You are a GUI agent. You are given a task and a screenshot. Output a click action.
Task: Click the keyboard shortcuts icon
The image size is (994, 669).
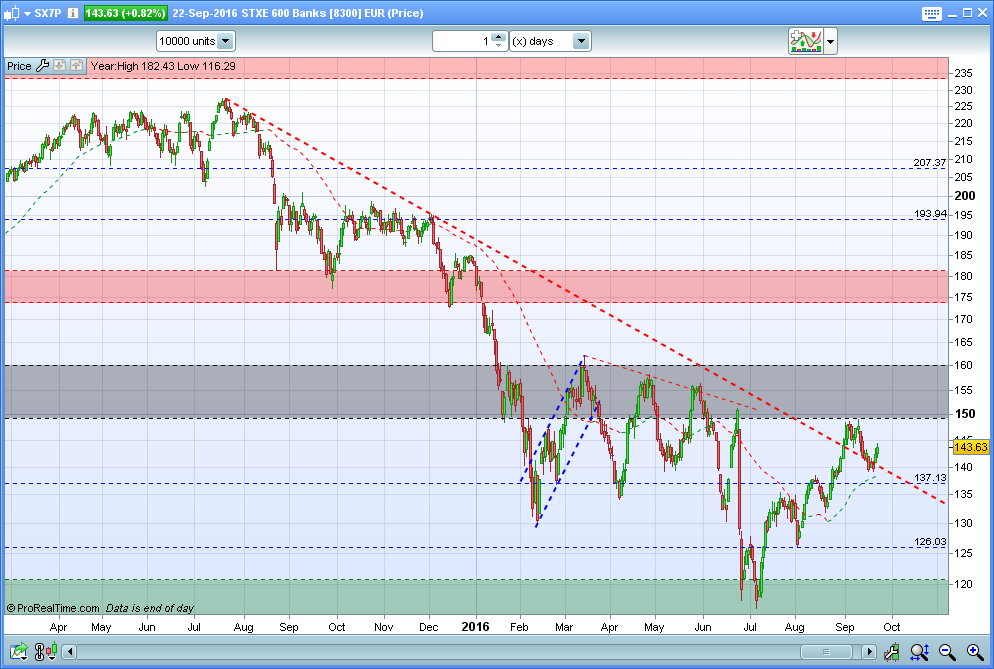coord(931,13)
